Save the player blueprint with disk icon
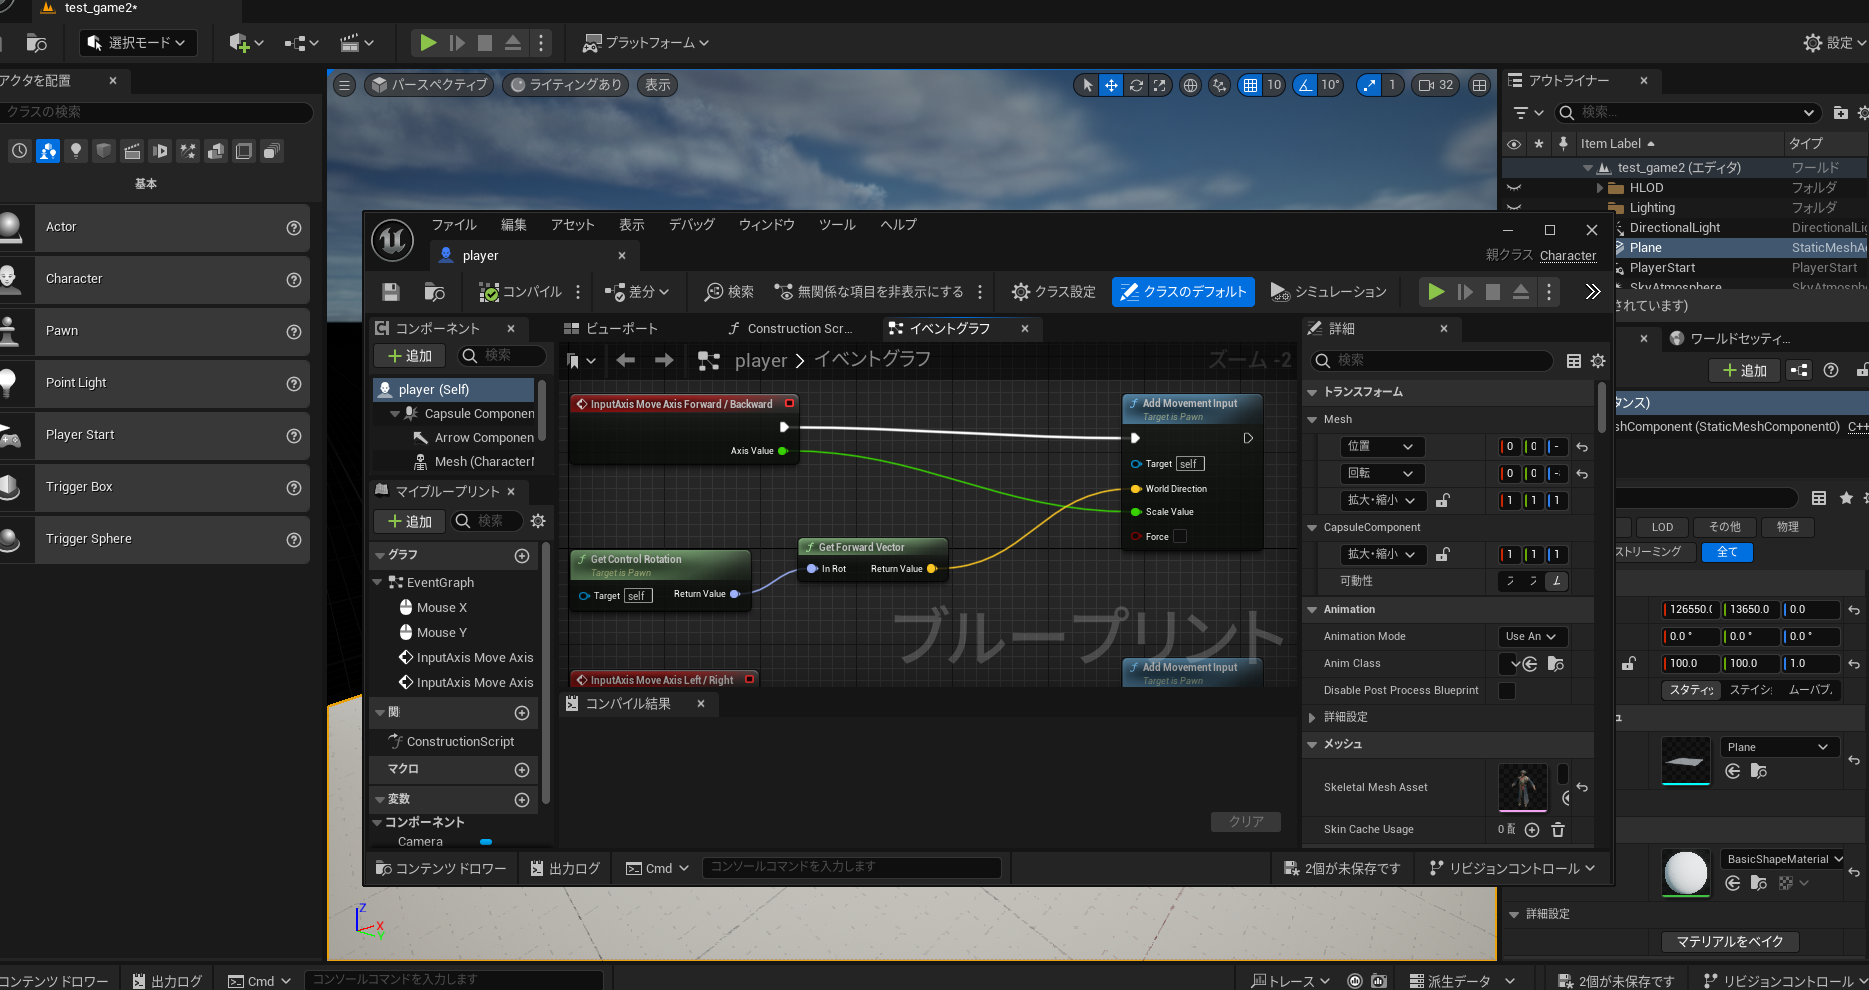This screenshot has height=990, width=1869. 391,292
